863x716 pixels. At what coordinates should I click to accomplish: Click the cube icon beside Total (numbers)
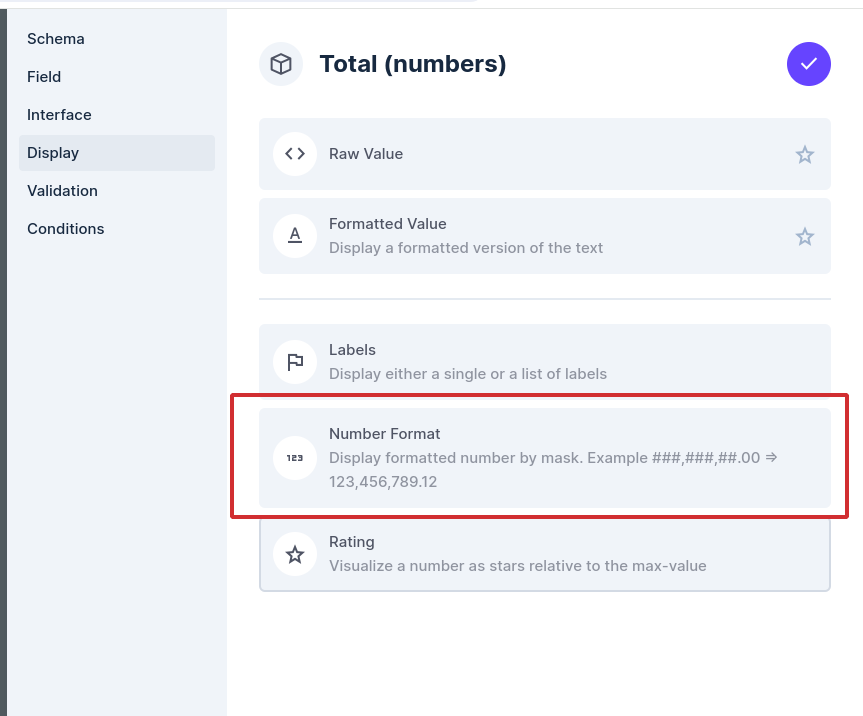coord(281,64)
